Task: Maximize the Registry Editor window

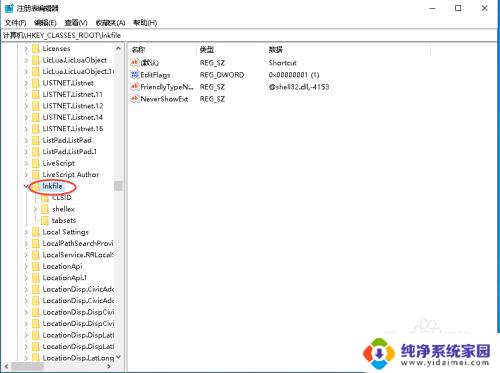Action: (x=458, y=8)
